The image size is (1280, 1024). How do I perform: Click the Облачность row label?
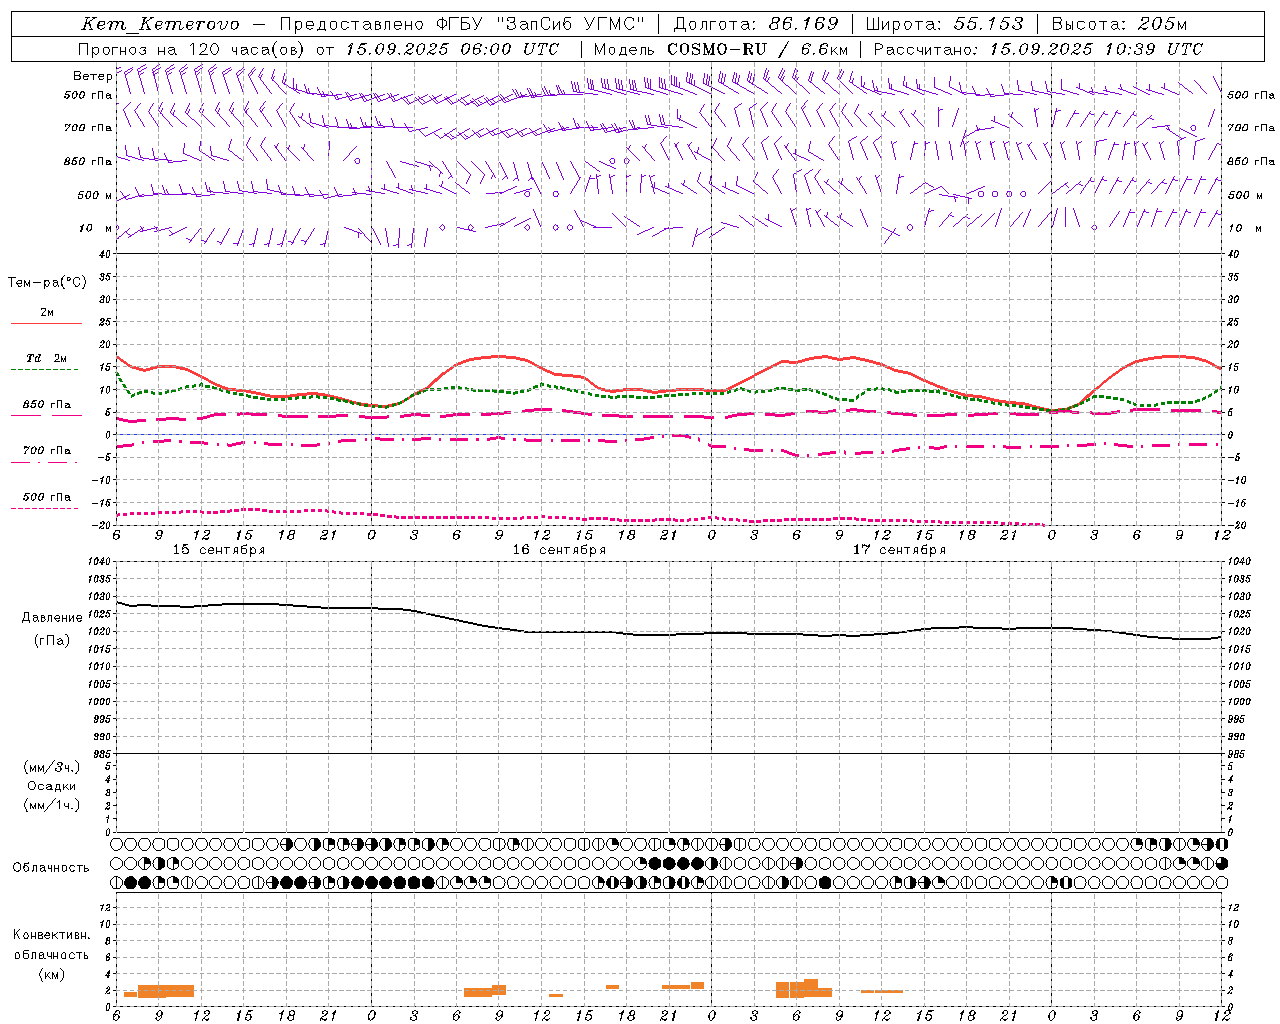point(51,867)
